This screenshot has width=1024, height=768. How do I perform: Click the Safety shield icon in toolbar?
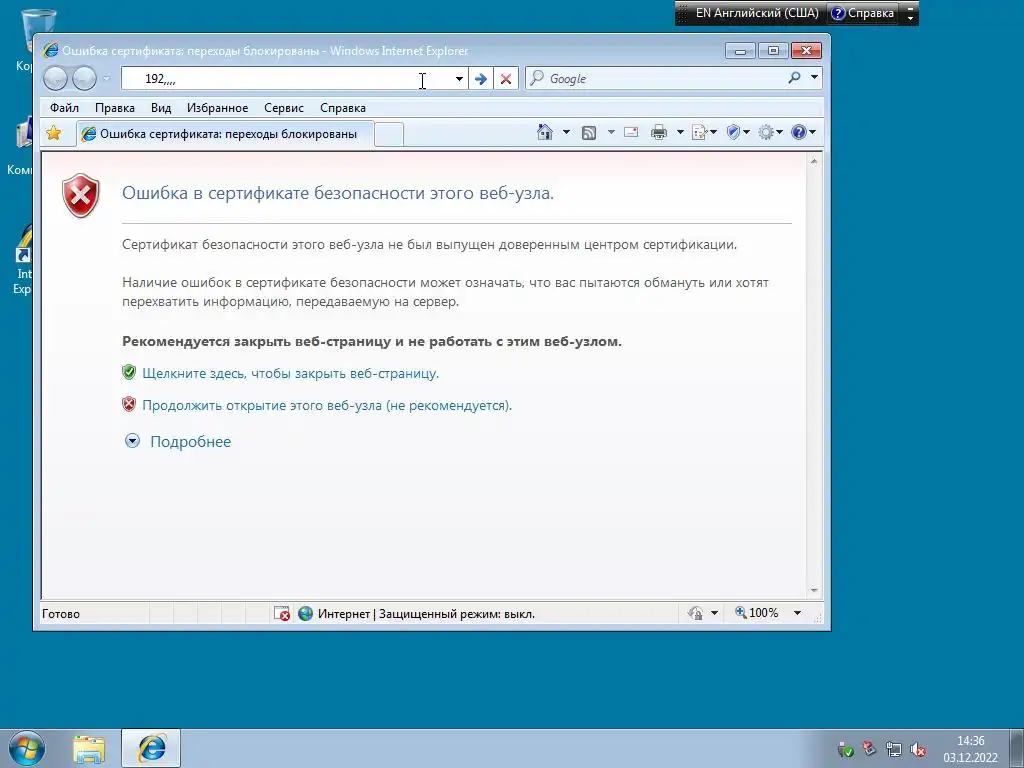click(x=733, y=132)
